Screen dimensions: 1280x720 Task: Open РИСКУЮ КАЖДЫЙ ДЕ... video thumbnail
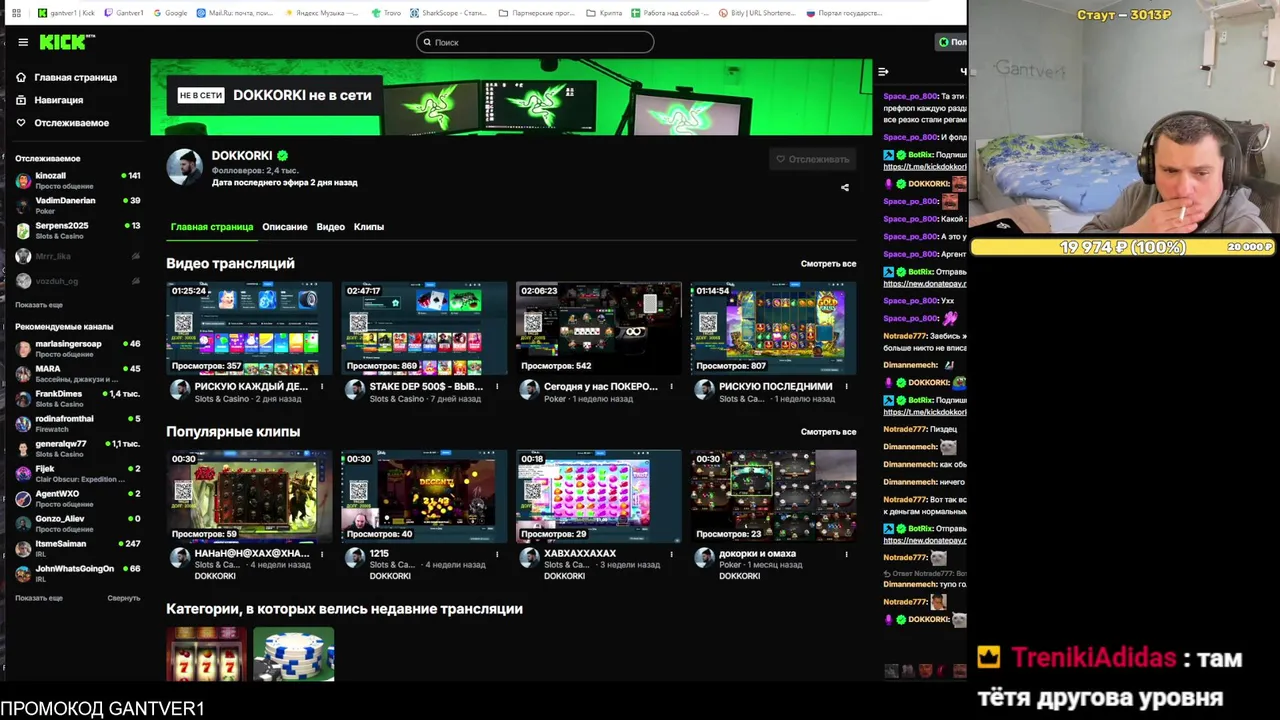coord(249,329)
